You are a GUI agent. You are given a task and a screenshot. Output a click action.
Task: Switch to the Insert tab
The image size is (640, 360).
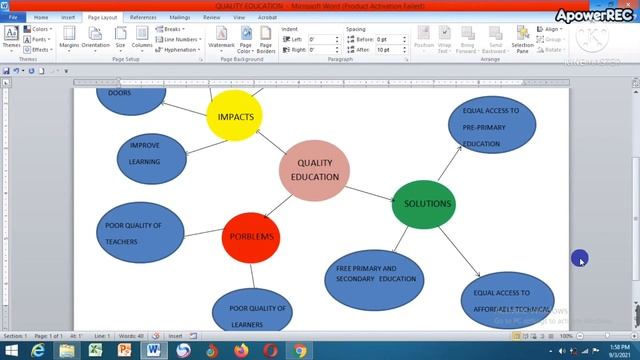point(68,18)
